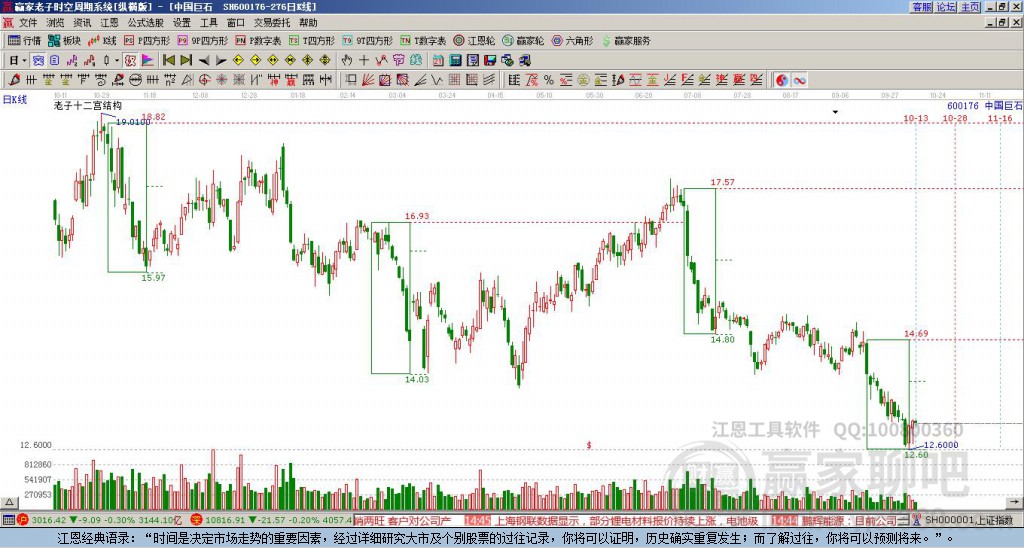Click the 沪 Shanghai index status icon

[x=22, y=521]
